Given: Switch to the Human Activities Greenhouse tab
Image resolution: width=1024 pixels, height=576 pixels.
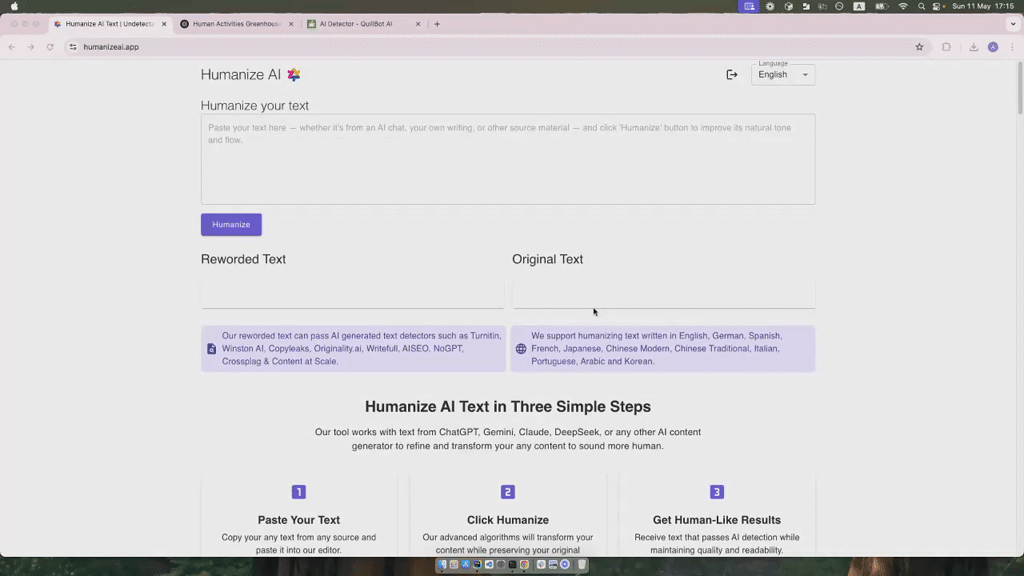Looking at the screenshot, I should (x=236, y=24).
